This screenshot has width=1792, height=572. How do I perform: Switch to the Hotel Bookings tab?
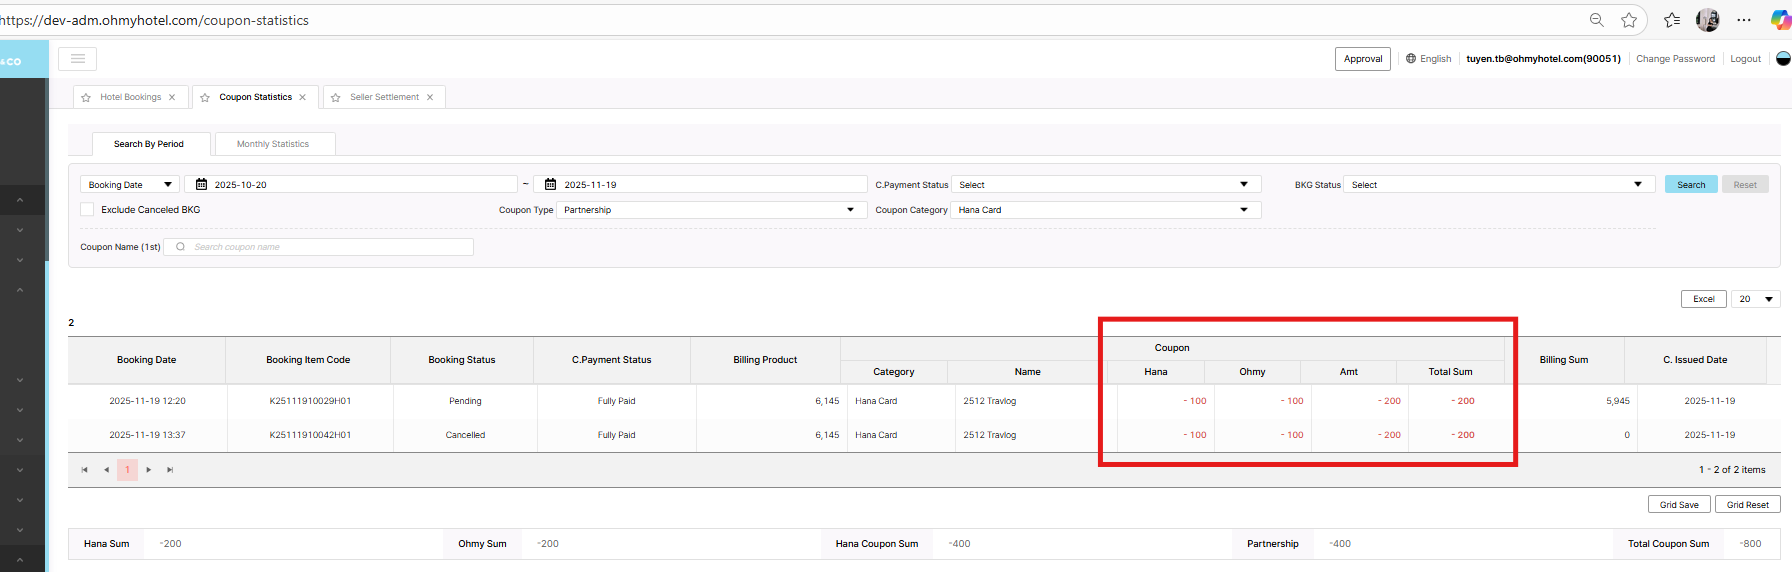[x=130, y=98]
